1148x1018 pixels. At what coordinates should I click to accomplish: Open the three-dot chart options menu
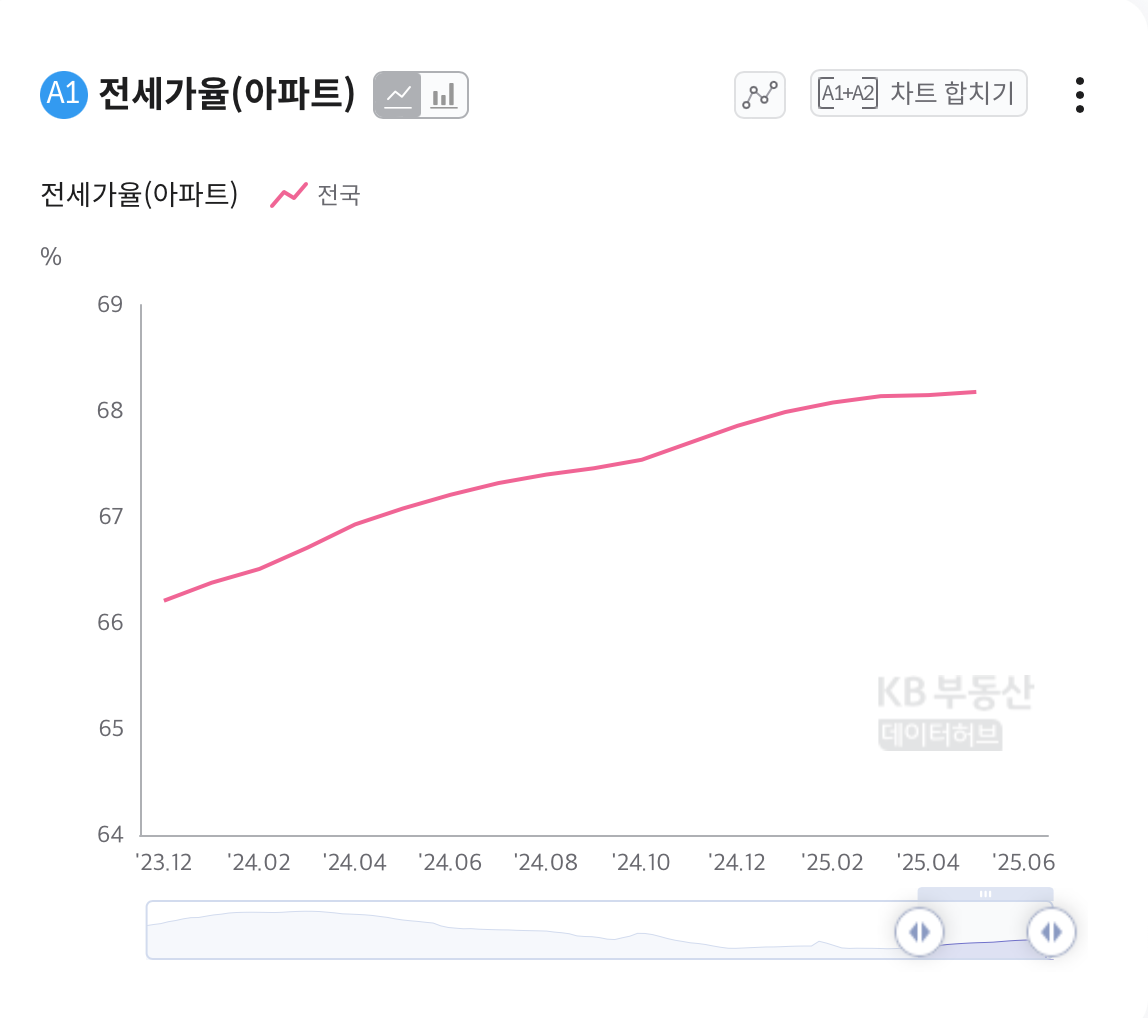(x=1079, y=94)
